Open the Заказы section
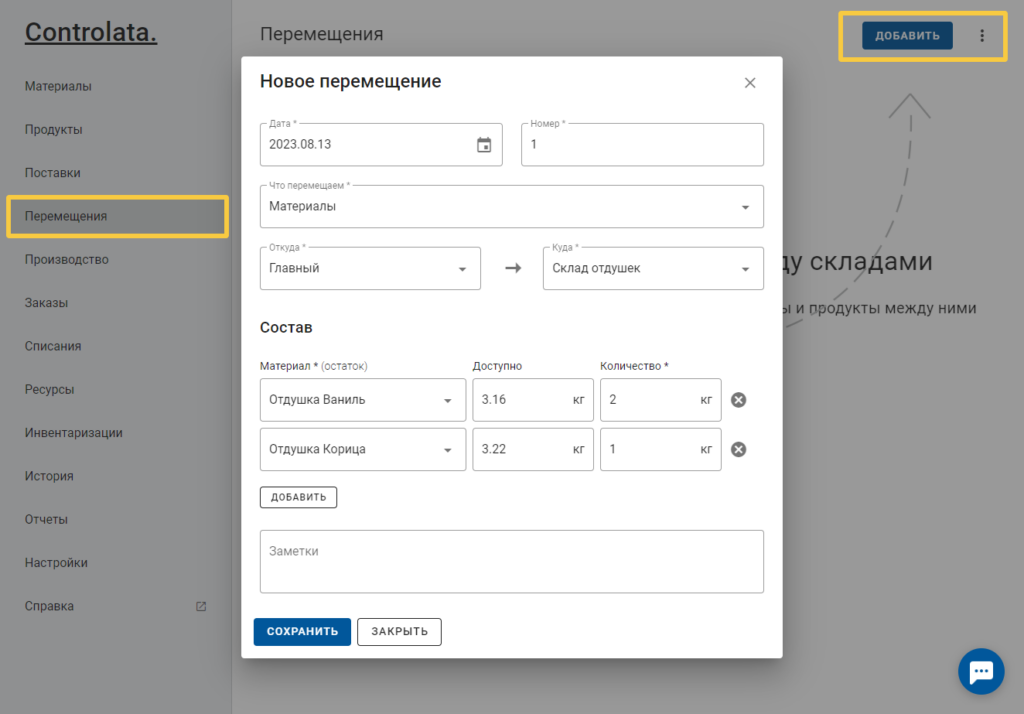The image size is (1024, 714). [x=46, y=302]
